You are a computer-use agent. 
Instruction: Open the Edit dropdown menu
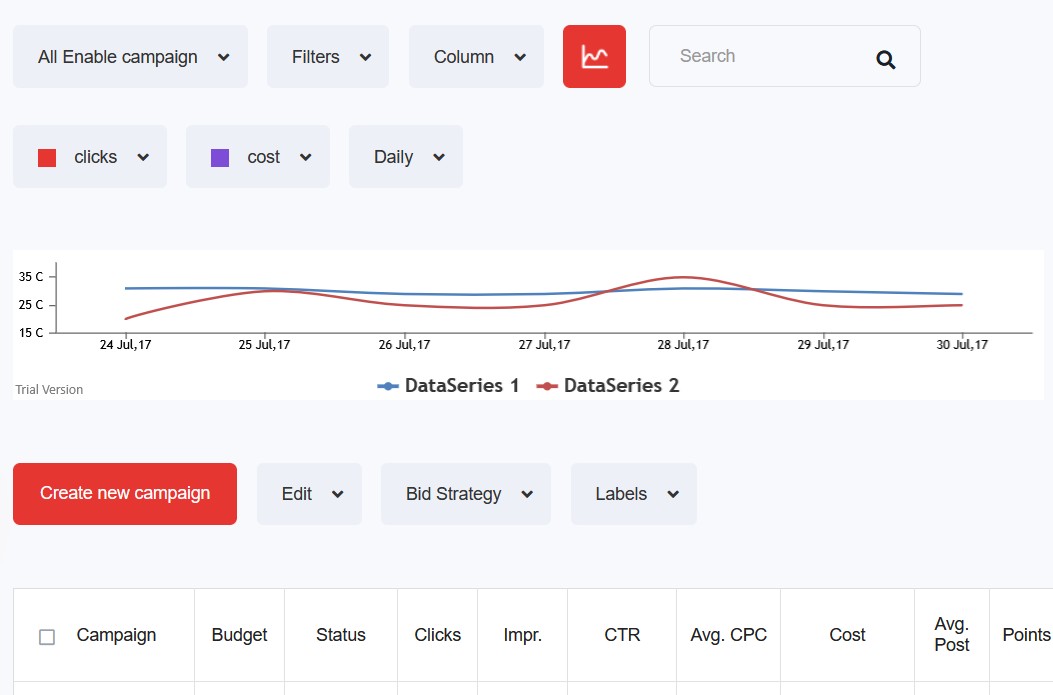tap(309, 494)
